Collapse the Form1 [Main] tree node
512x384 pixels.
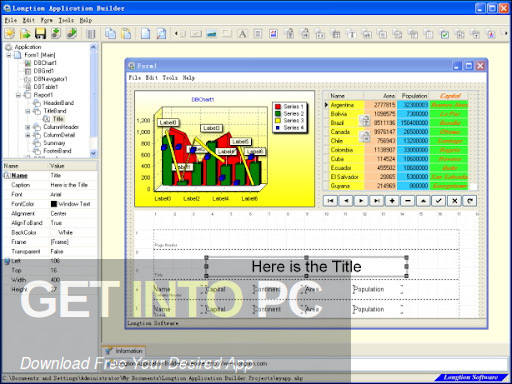(x=9, y=55)
